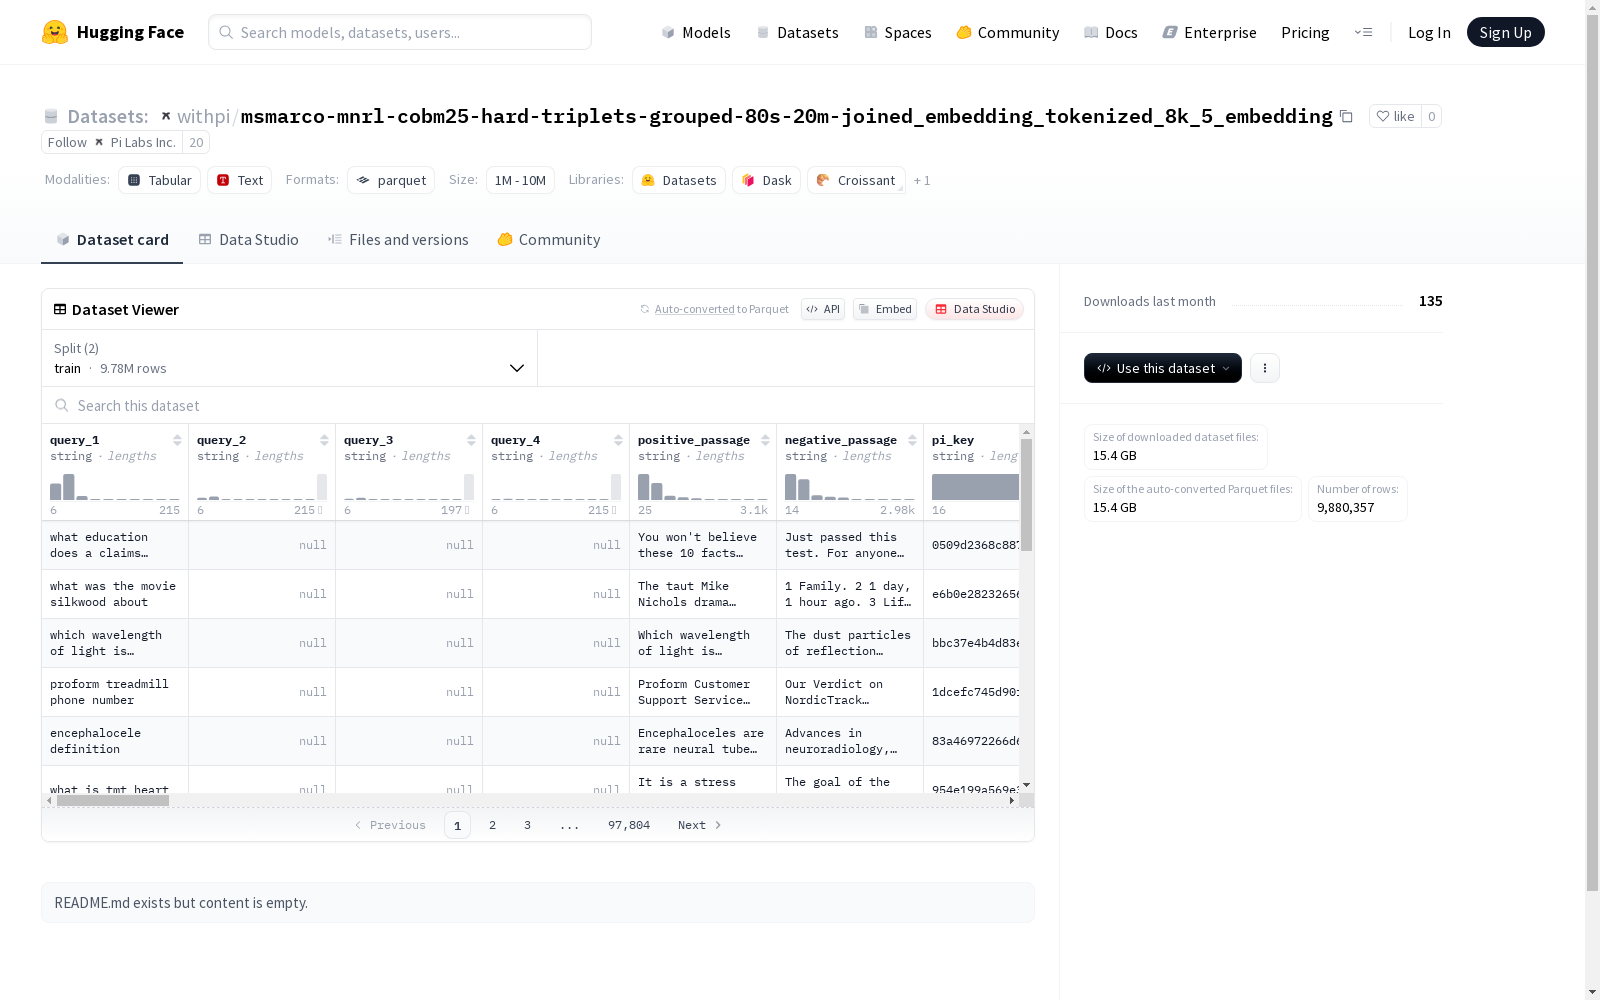Go to page 3 of the dataset
This screenshot has width=1600, height=1000.
point(527,825)
